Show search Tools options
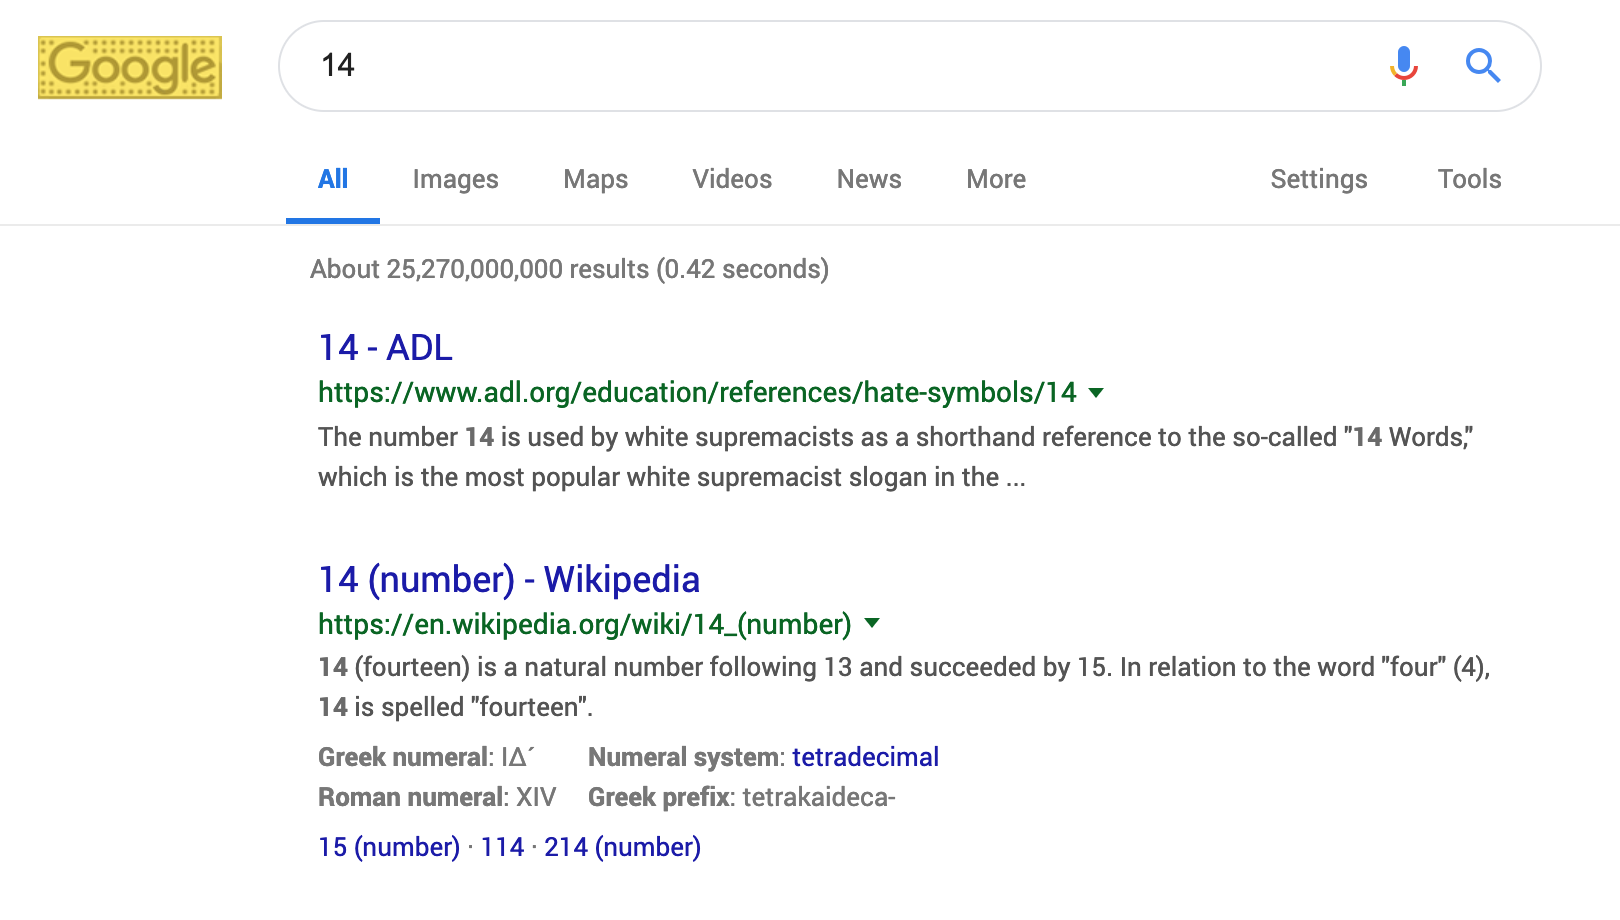The height and width of the screenshot is (920, 1620). 1469,179
